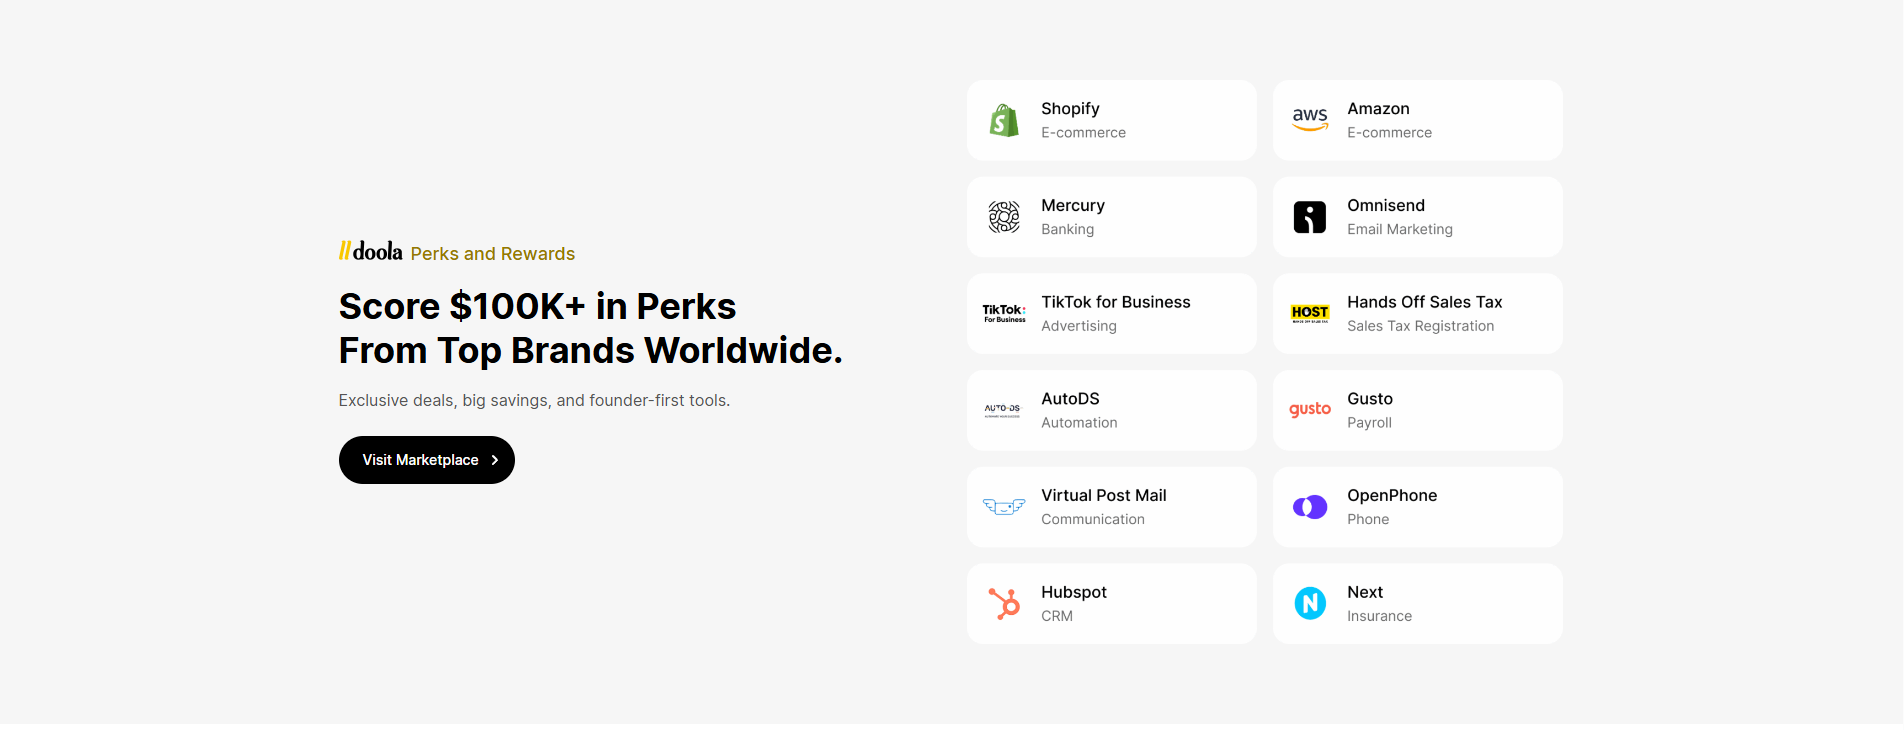Open the Hubspot CRM perk title
The image size is (1904, 730).
point(1074,593)
